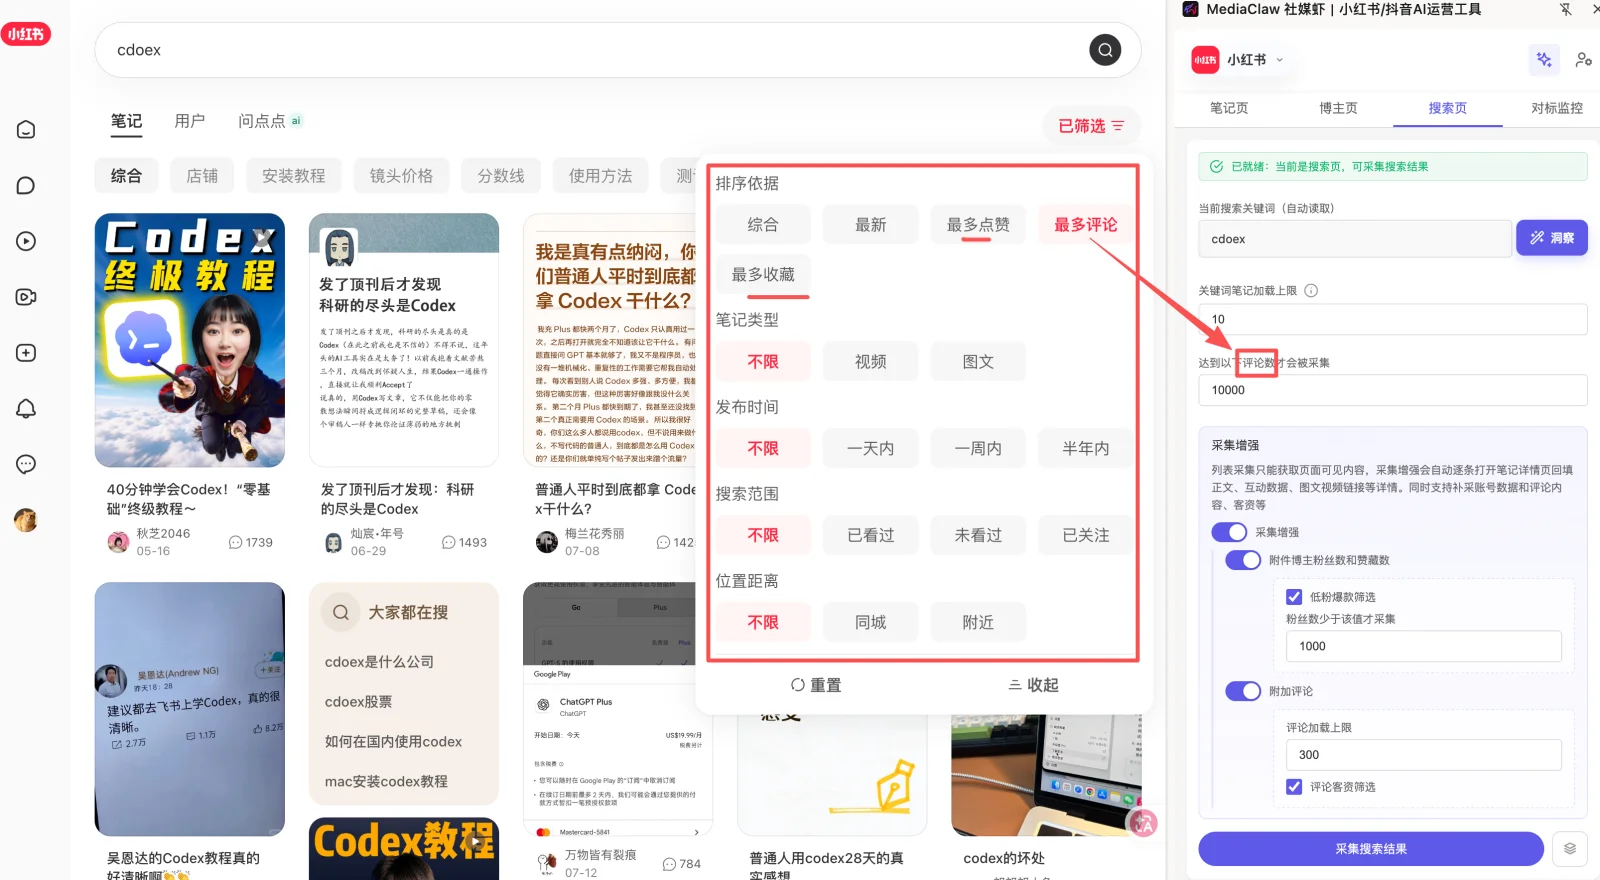Toggle the 已筛选 filter dropdown
Image resolution: width=1600 pixels, height=880 pixels.
(x=1091, y=126)
